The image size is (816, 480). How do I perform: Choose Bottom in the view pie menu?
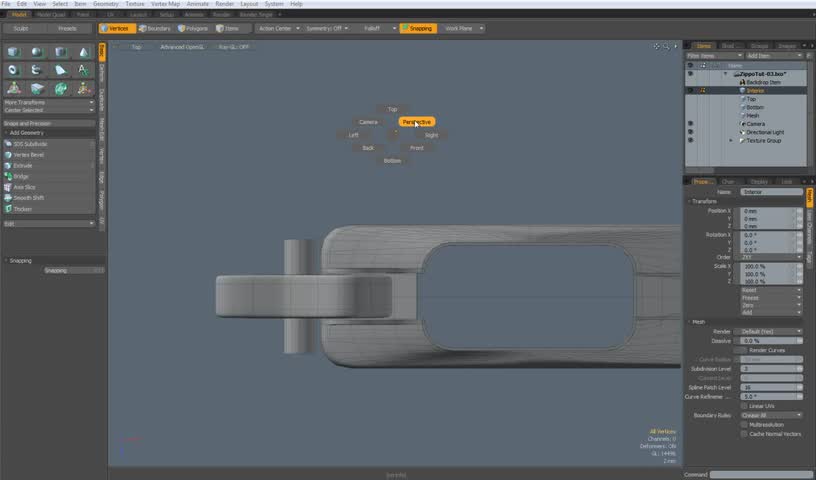(x=392, y=161)
